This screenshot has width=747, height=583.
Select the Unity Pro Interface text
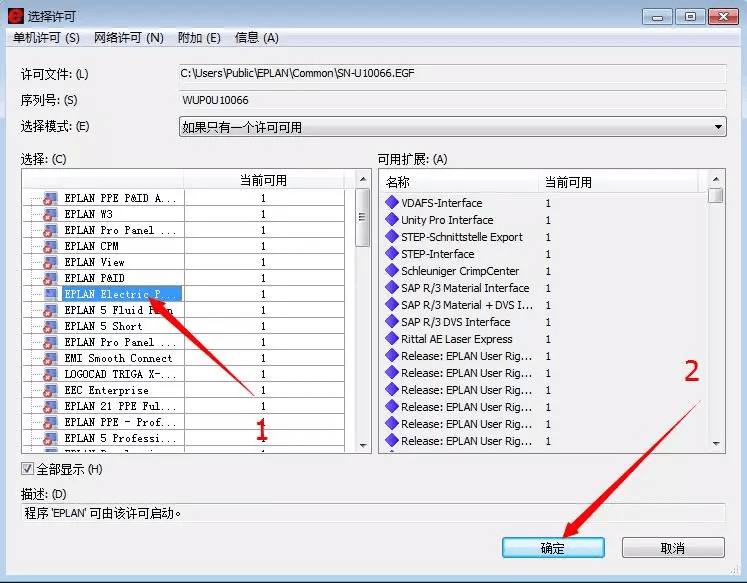(x=447, y=220)
